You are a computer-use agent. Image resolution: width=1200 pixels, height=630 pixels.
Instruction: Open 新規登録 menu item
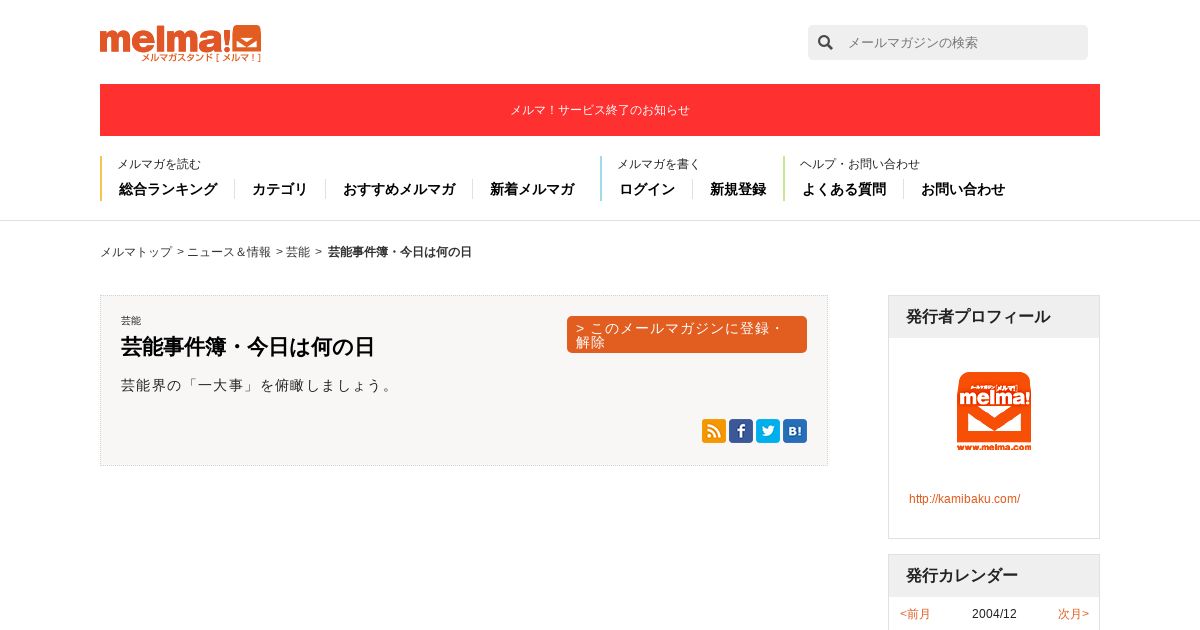738,189
